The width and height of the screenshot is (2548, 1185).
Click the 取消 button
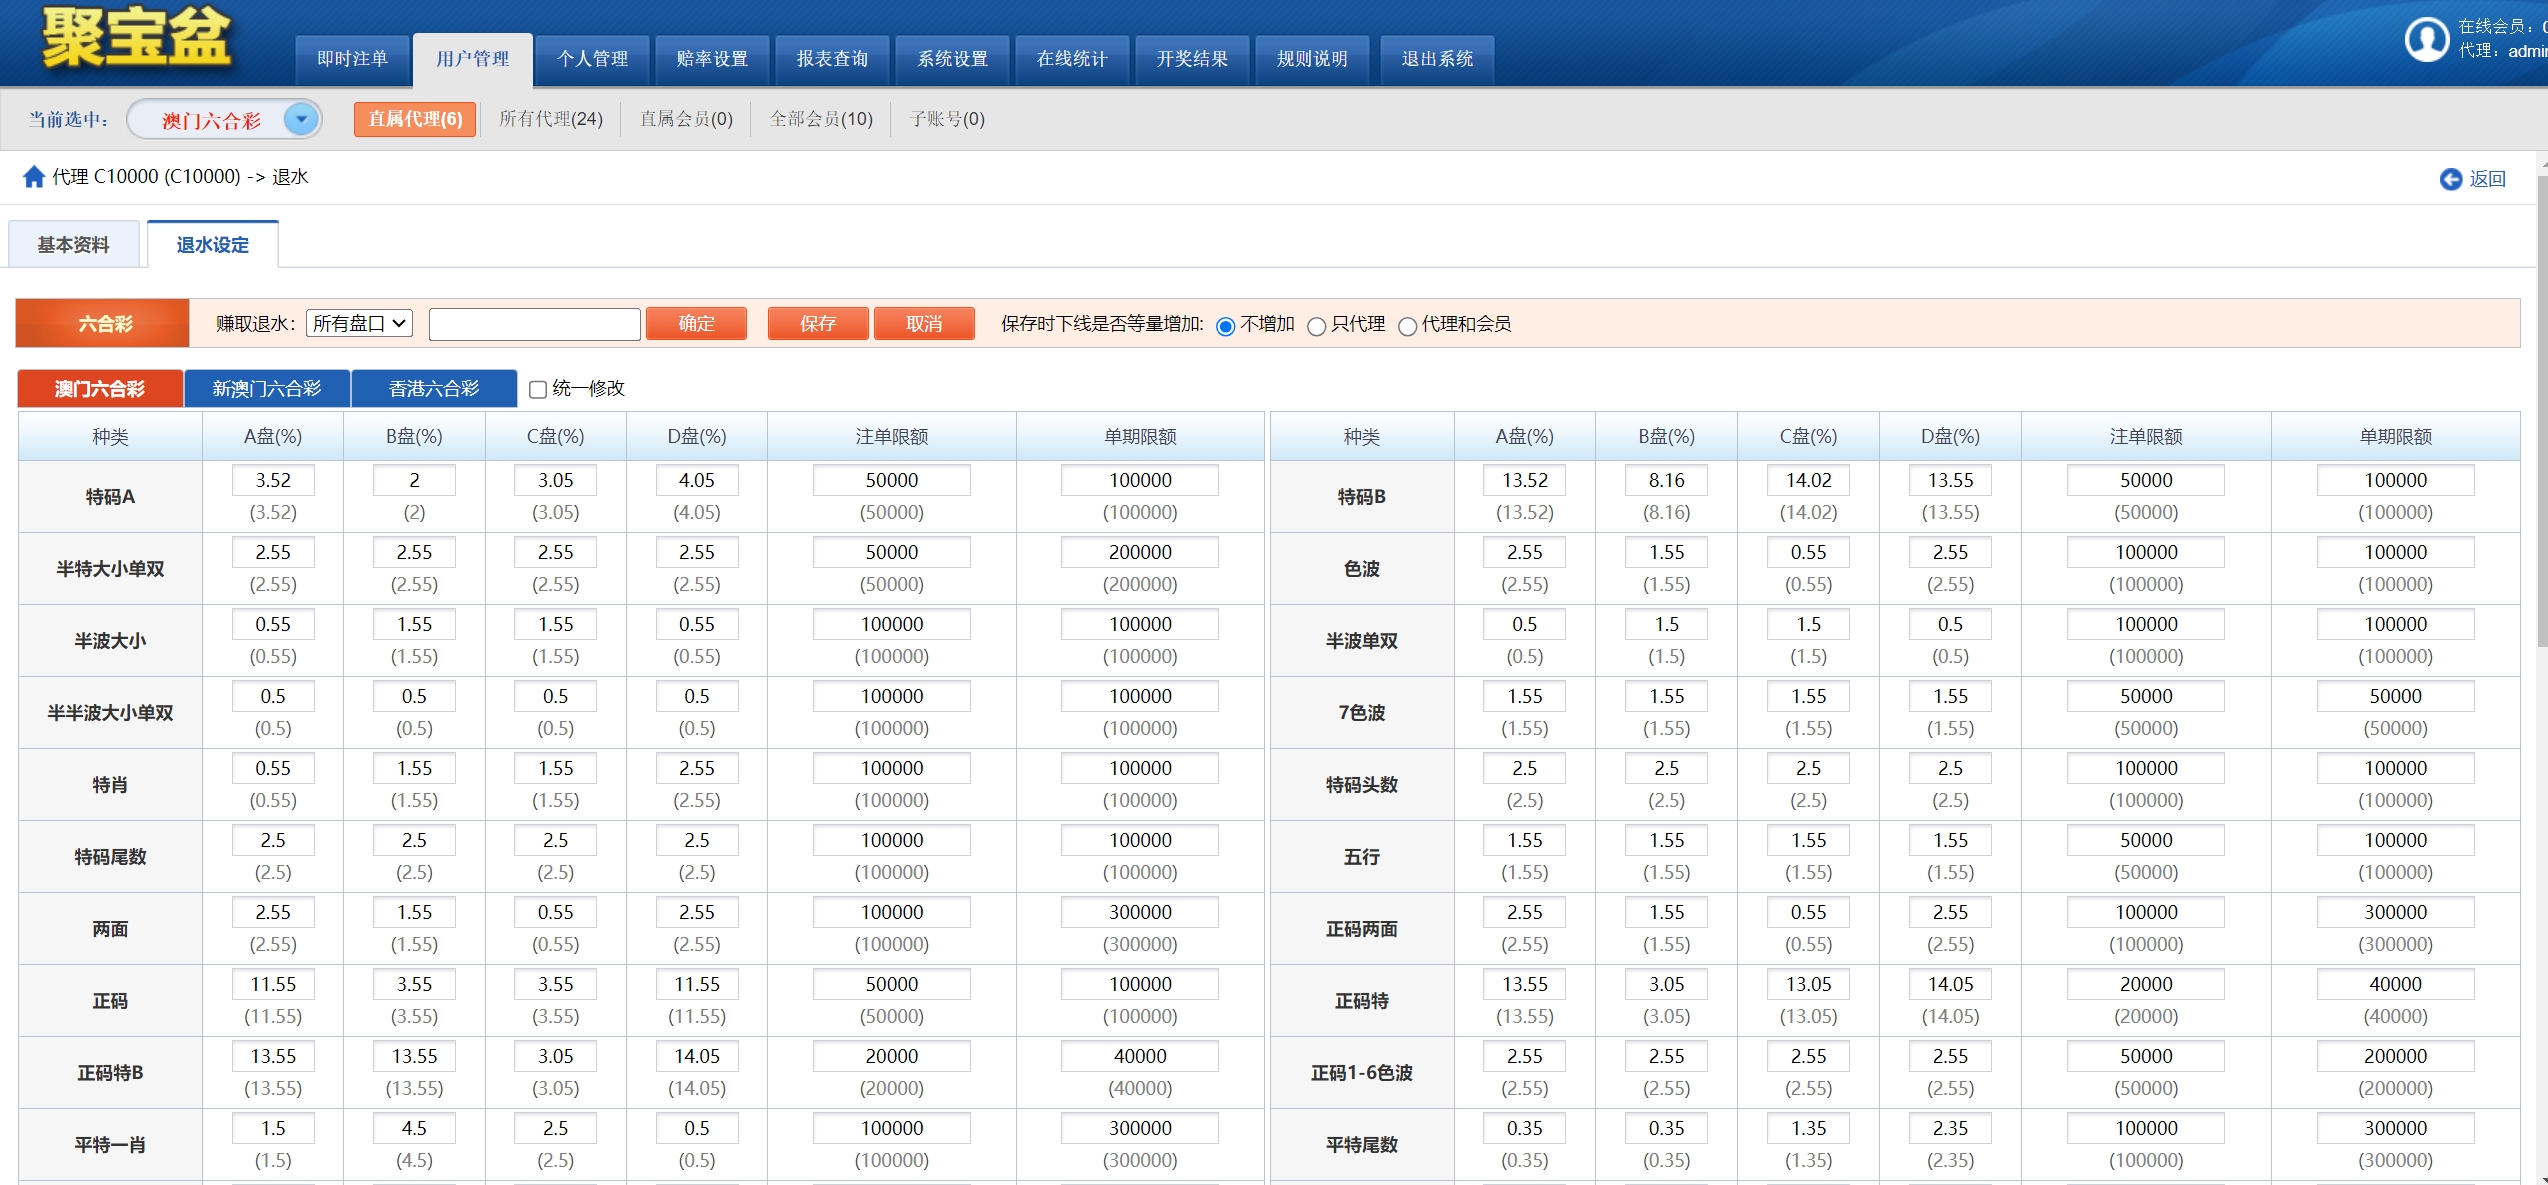(x=924, y=324)
